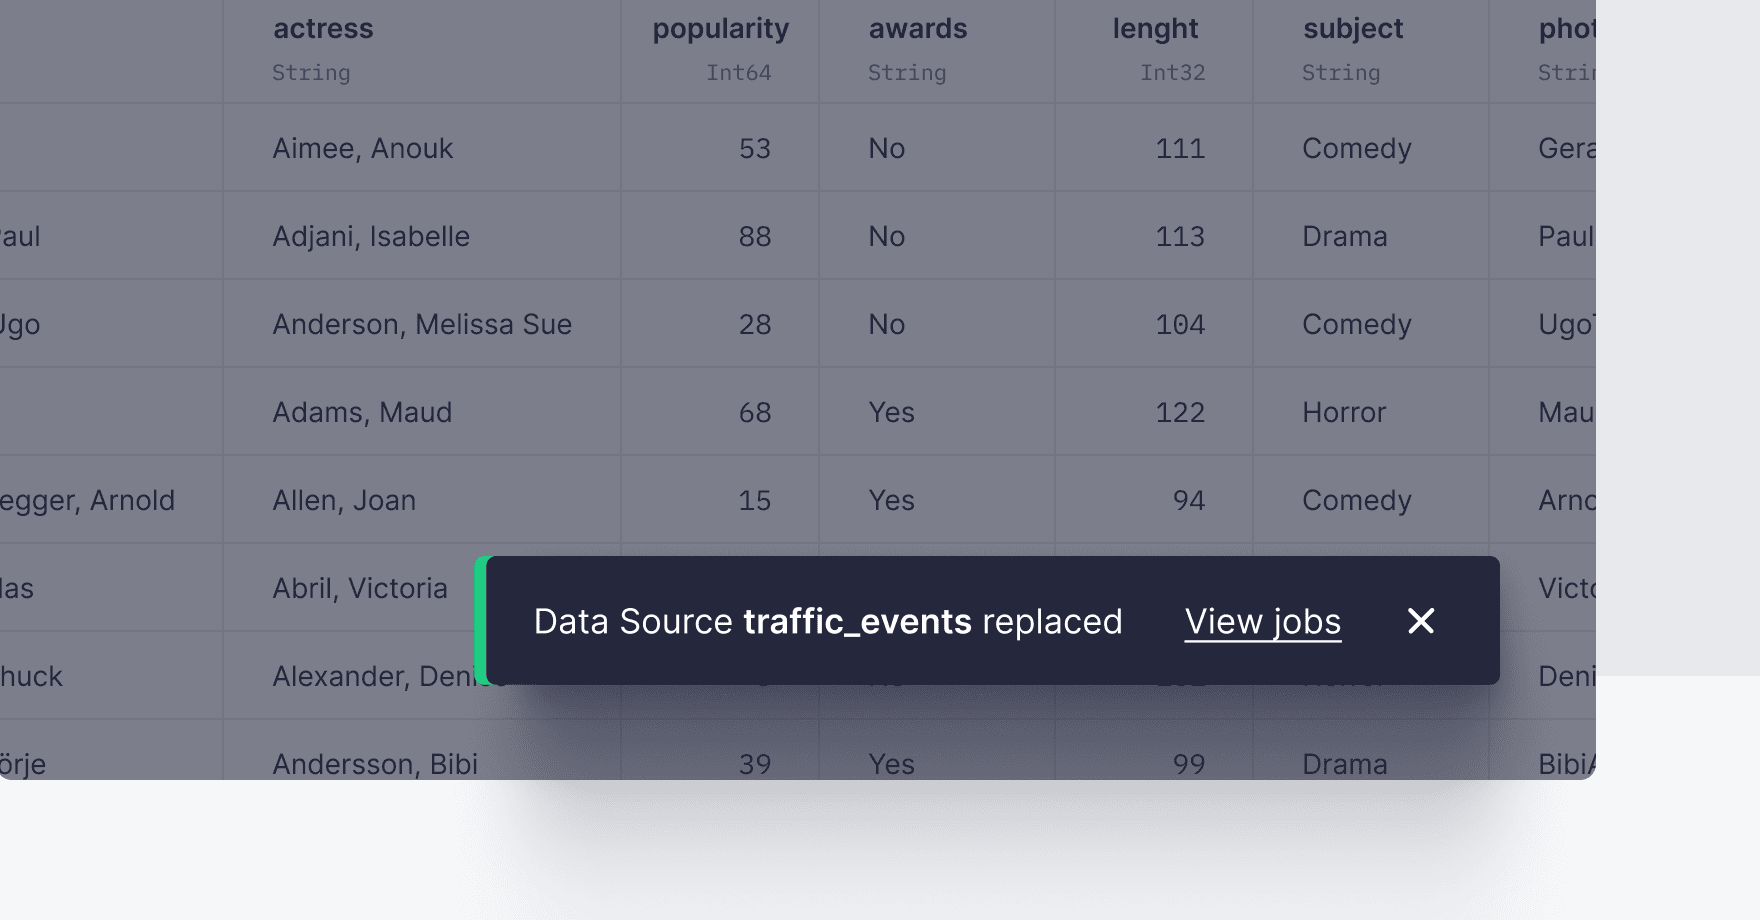
Task: Click the lenght column header
Action: 1155,29
